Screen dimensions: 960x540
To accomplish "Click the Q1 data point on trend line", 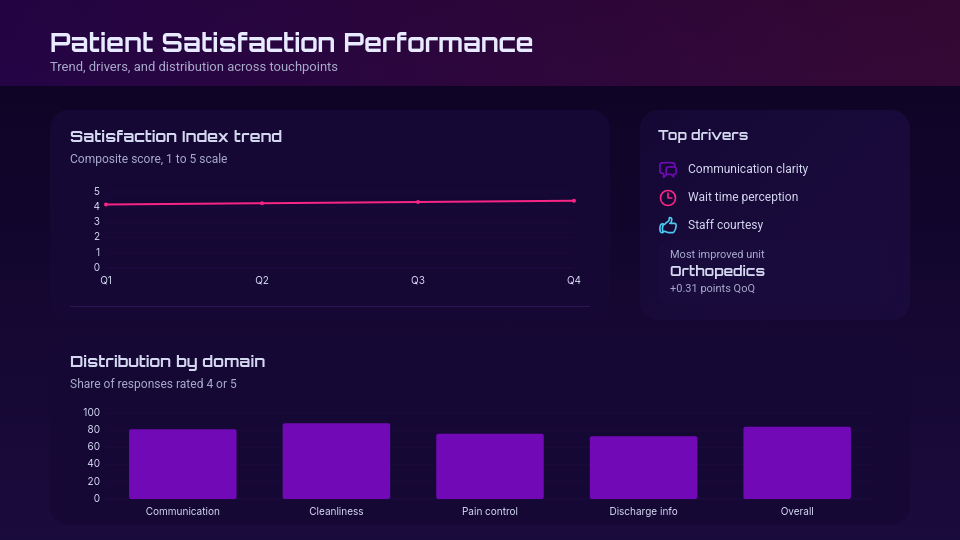I will pos(106,205).
